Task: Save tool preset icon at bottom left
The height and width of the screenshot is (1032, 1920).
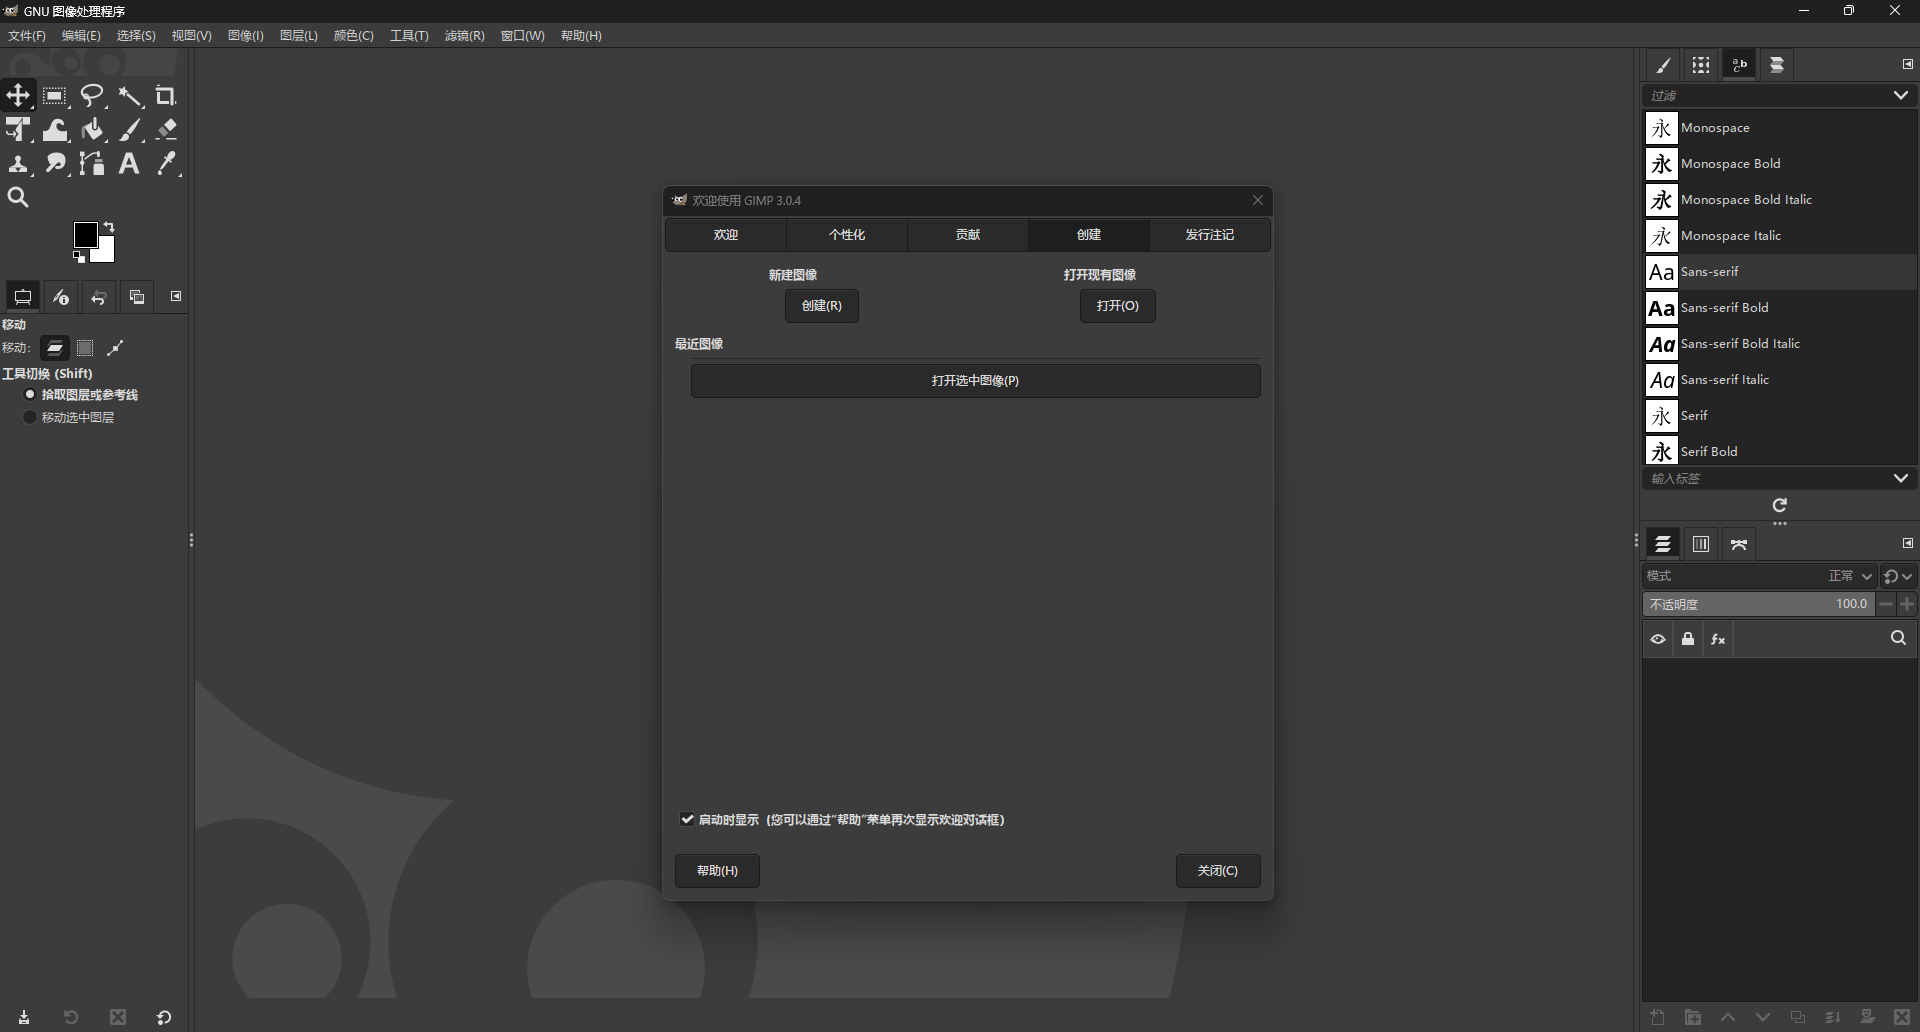Action: tap(24, 1017)
